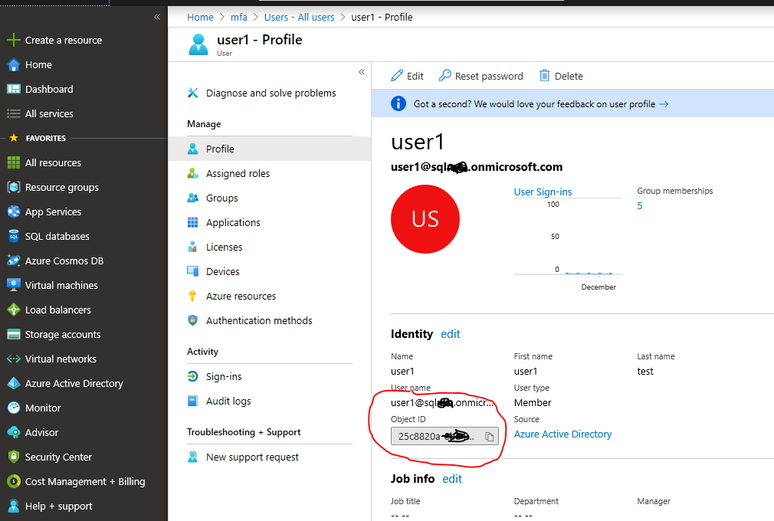Image resolution: width=774 pixels, height=521 pixels.
Task: Click the Identity edit link
Action: point(450,334)
